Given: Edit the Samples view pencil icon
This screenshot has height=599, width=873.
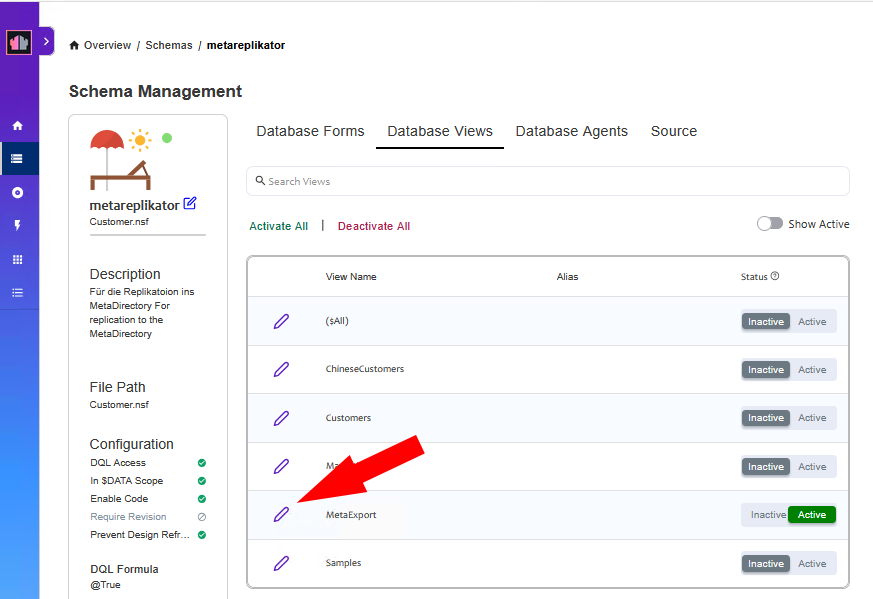Looking at the screenshot, I should point(281,563).
